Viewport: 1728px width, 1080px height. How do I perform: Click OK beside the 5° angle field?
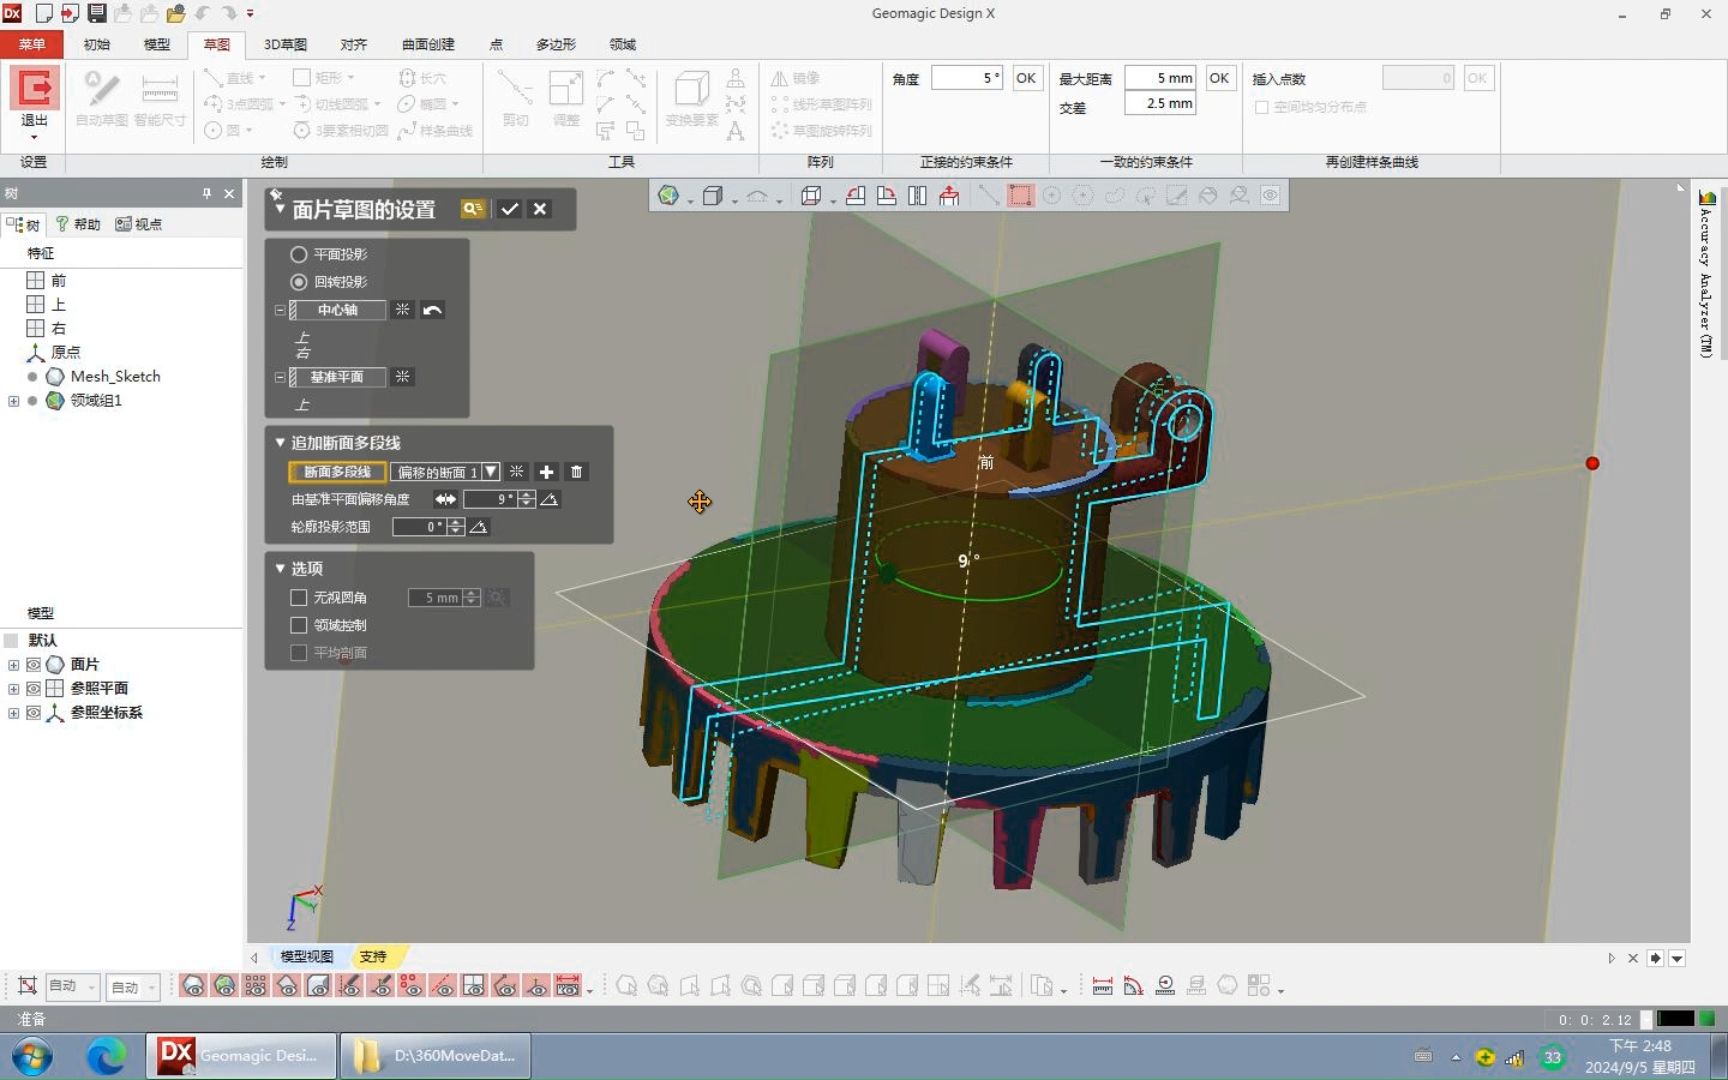pos(1025,78)
